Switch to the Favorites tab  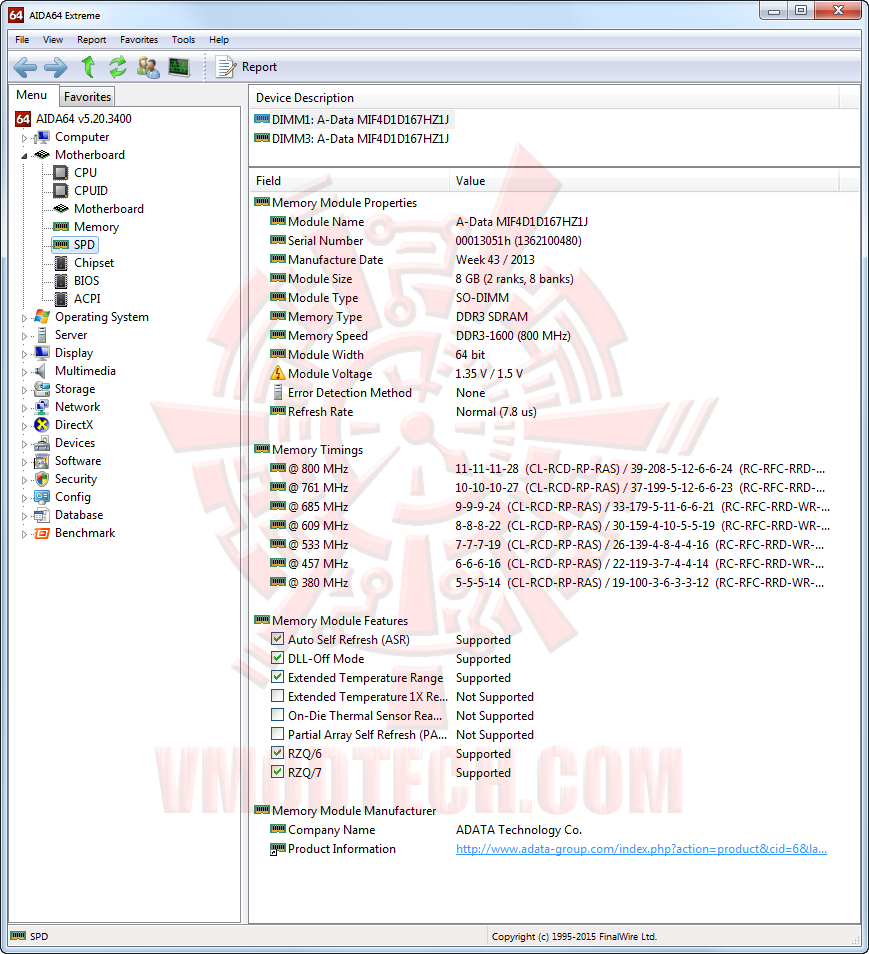(x=87, y=97)
